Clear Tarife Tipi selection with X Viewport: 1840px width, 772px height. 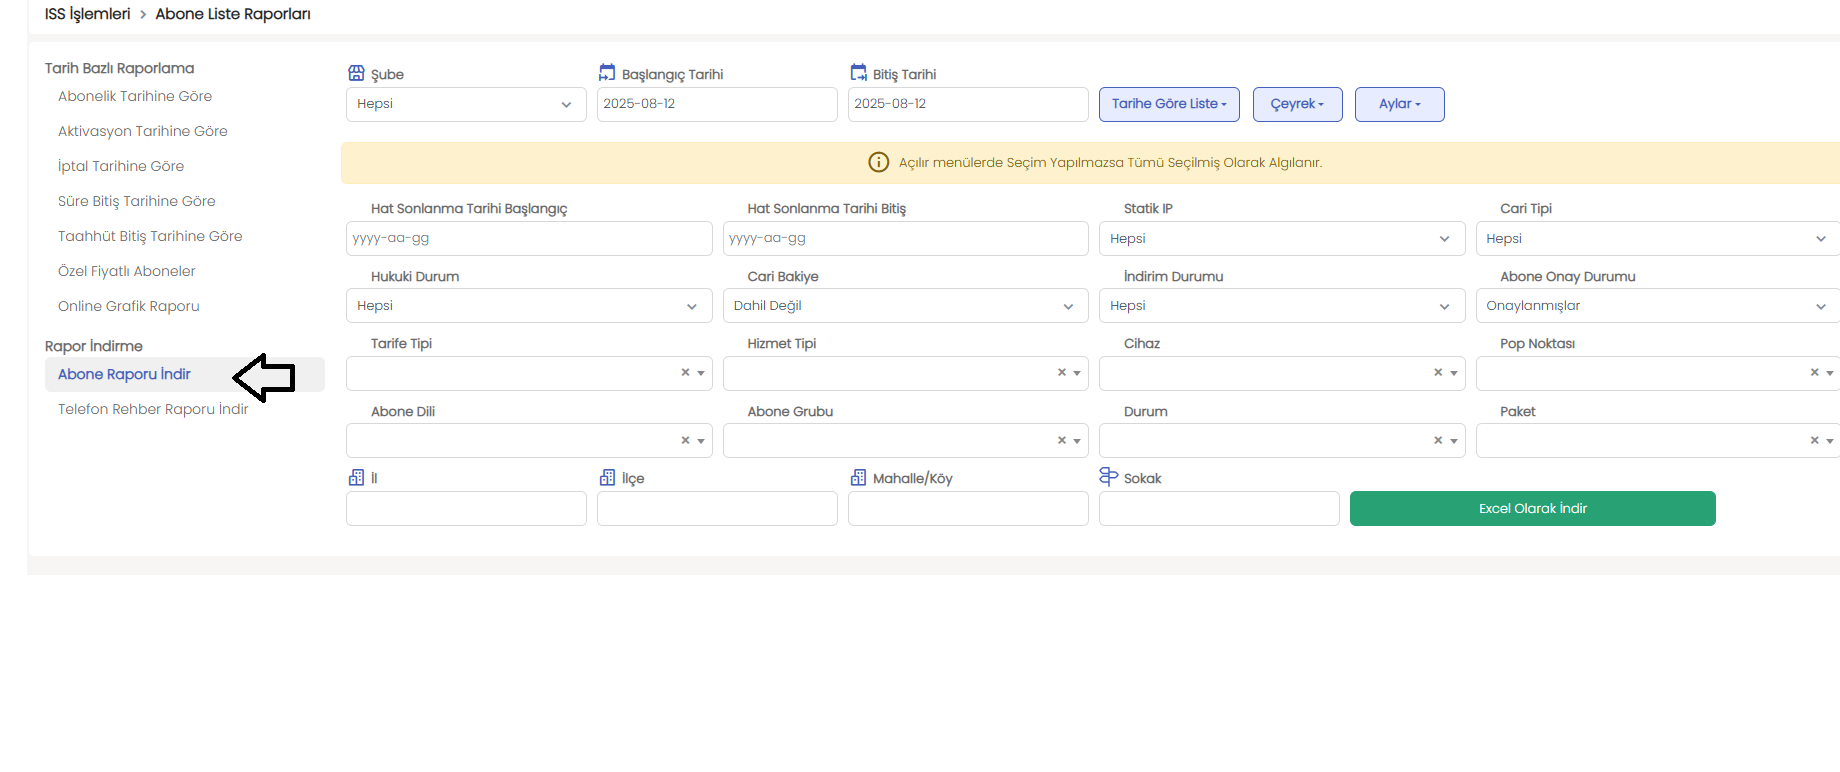click(685, 373)
